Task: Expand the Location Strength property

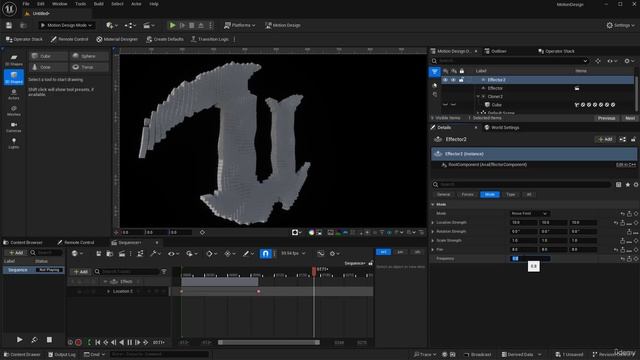Action: [x=433, y=223]
